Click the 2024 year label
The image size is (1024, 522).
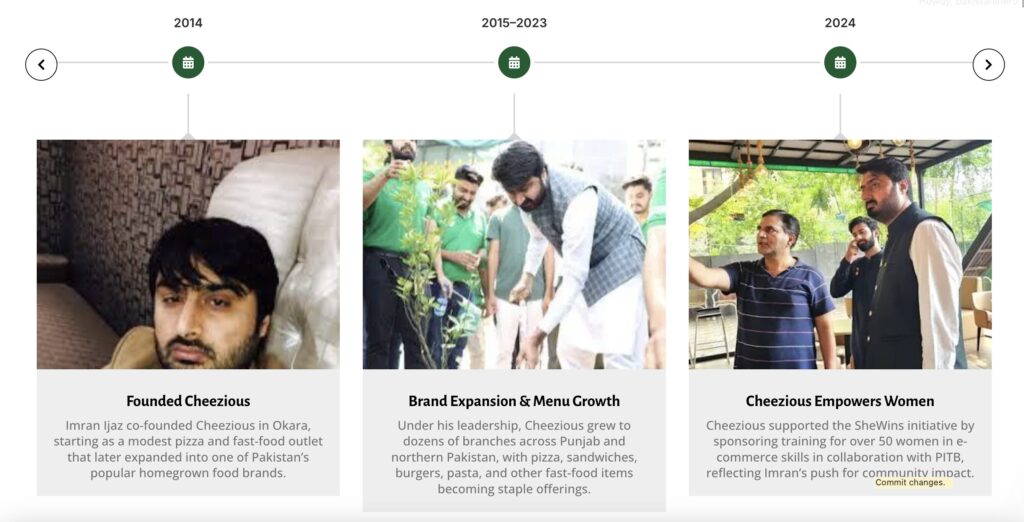click(x=840, y=23)
